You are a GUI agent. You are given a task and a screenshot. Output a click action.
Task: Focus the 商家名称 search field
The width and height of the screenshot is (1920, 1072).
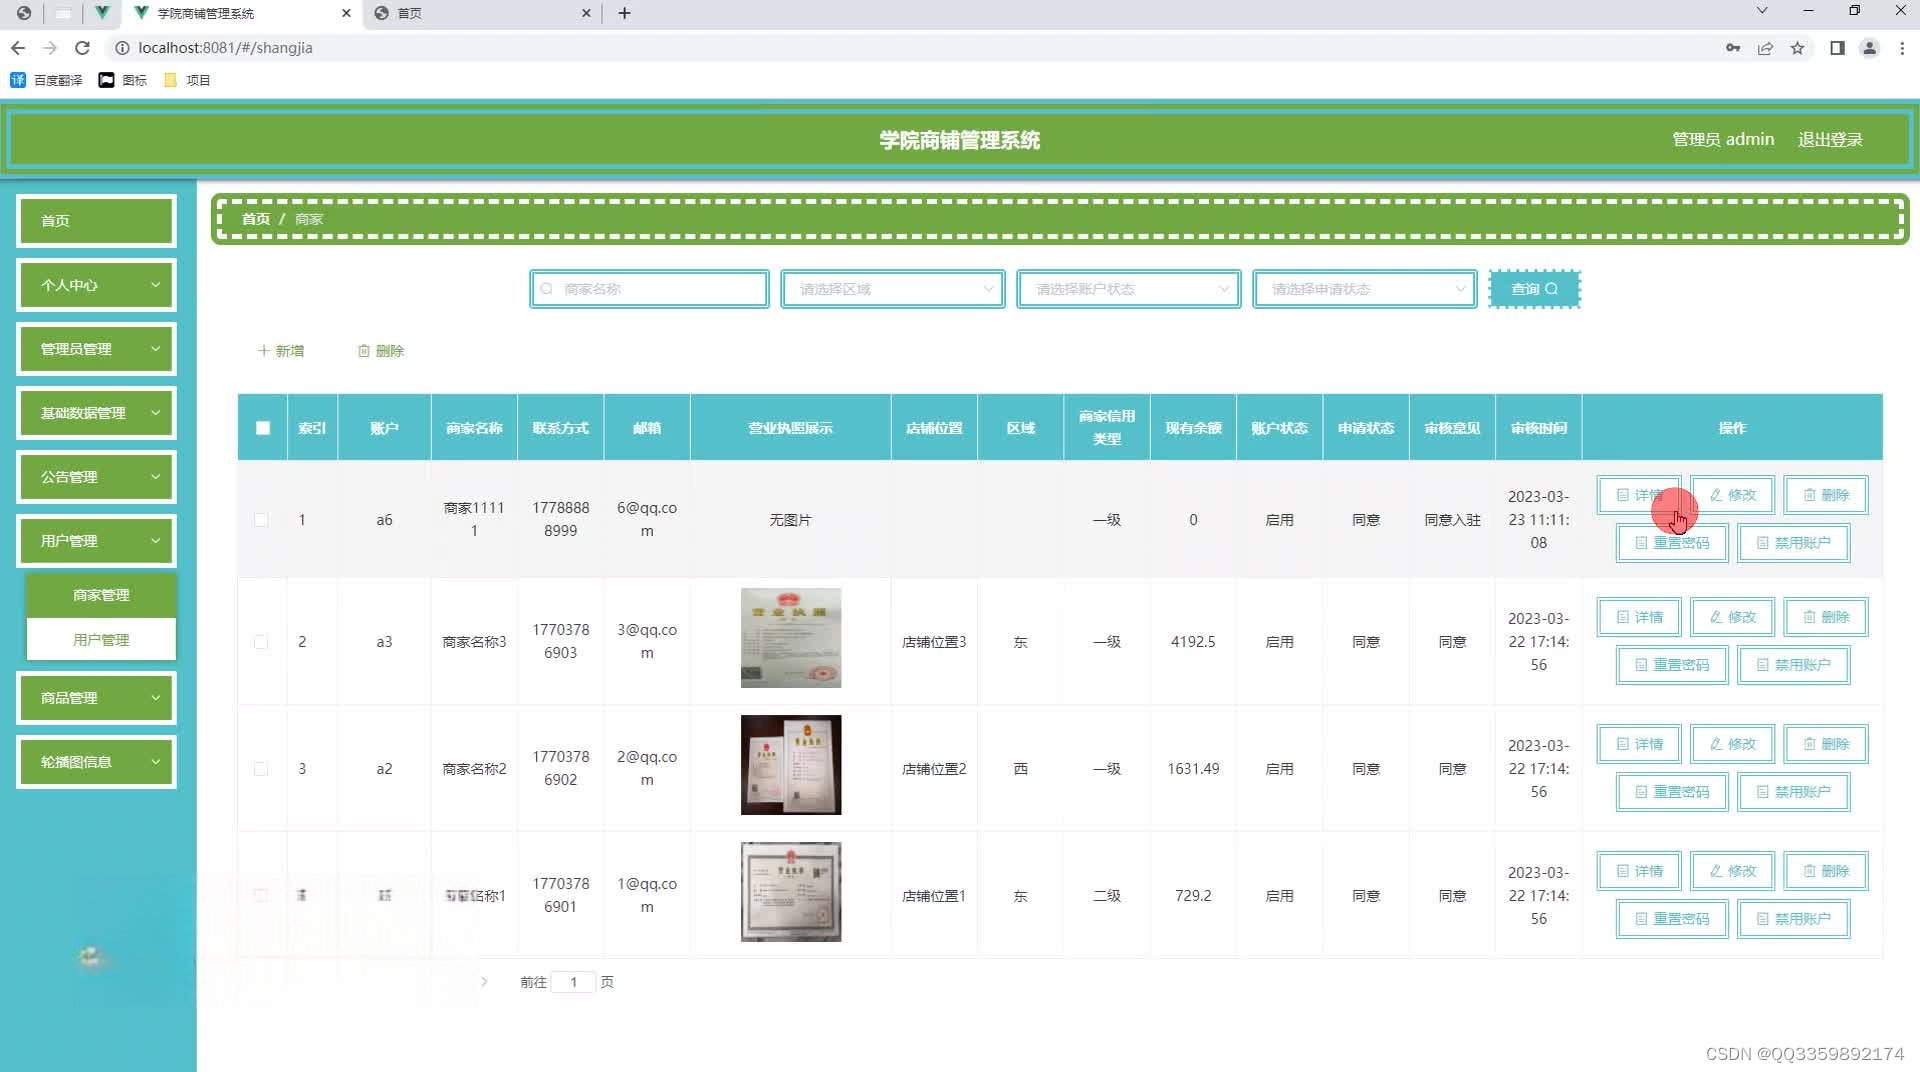pyautogui.click(x=649, y=289)
